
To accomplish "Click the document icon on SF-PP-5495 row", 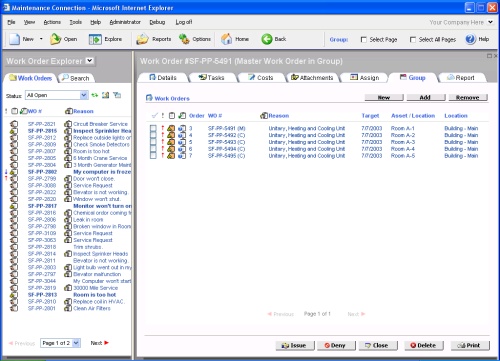I will pyautogui.click(x=182, y=156).
